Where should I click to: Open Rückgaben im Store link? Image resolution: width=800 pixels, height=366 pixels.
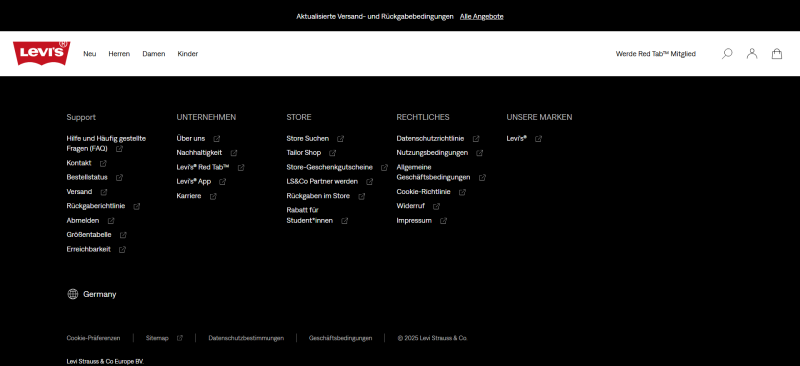[318, 196]
